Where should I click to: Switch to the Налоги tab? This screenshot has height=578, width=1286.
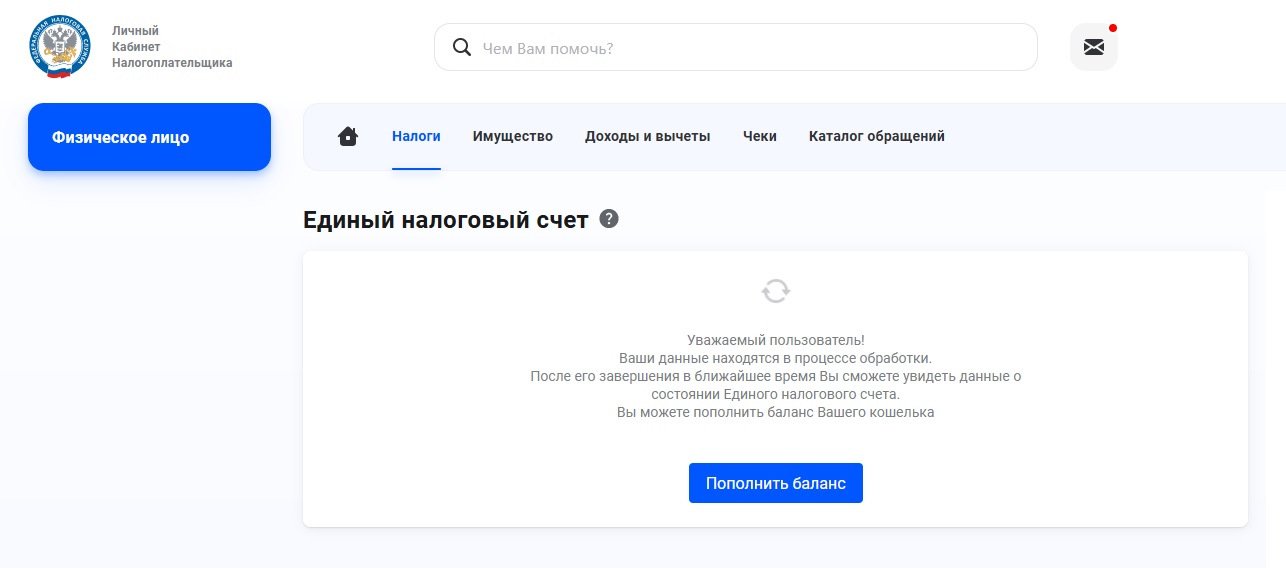416,136
